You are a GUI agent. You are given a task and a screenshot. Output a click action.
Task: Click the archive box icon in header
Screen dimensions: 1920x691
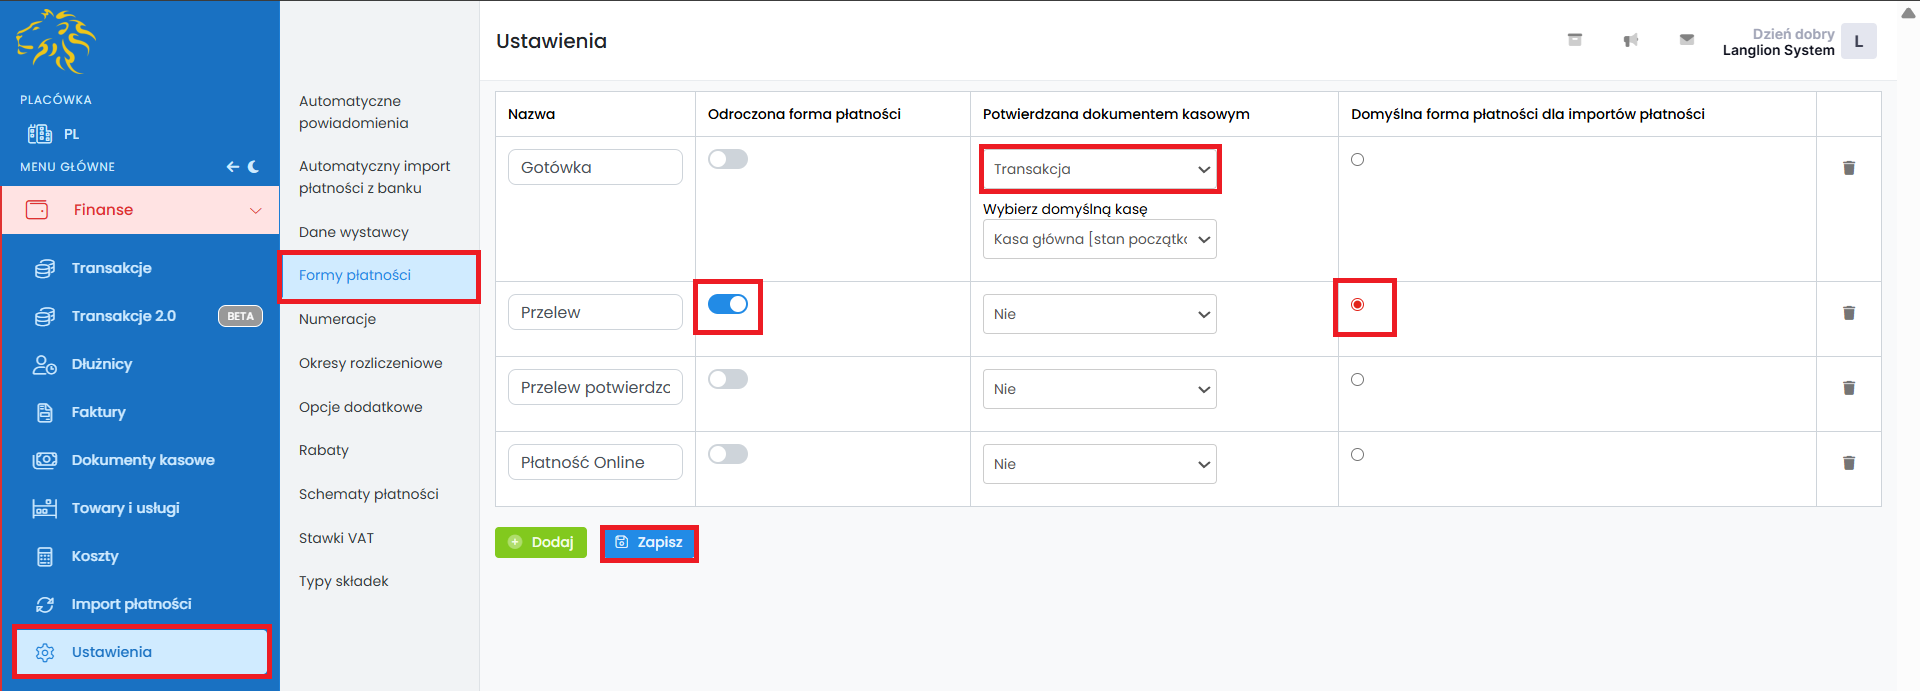pyautogui.click(x=1574, y=40)
